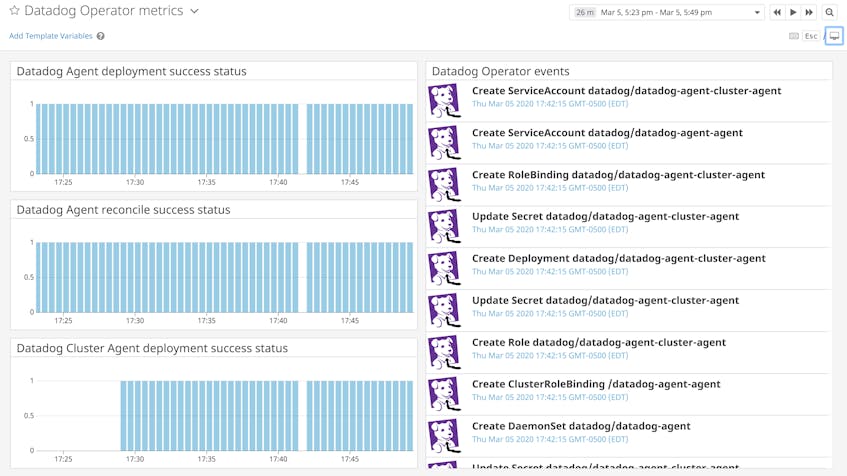
Task: Open the Create Role datadog-agent-cluster-agent event
Action: (599, 342)
